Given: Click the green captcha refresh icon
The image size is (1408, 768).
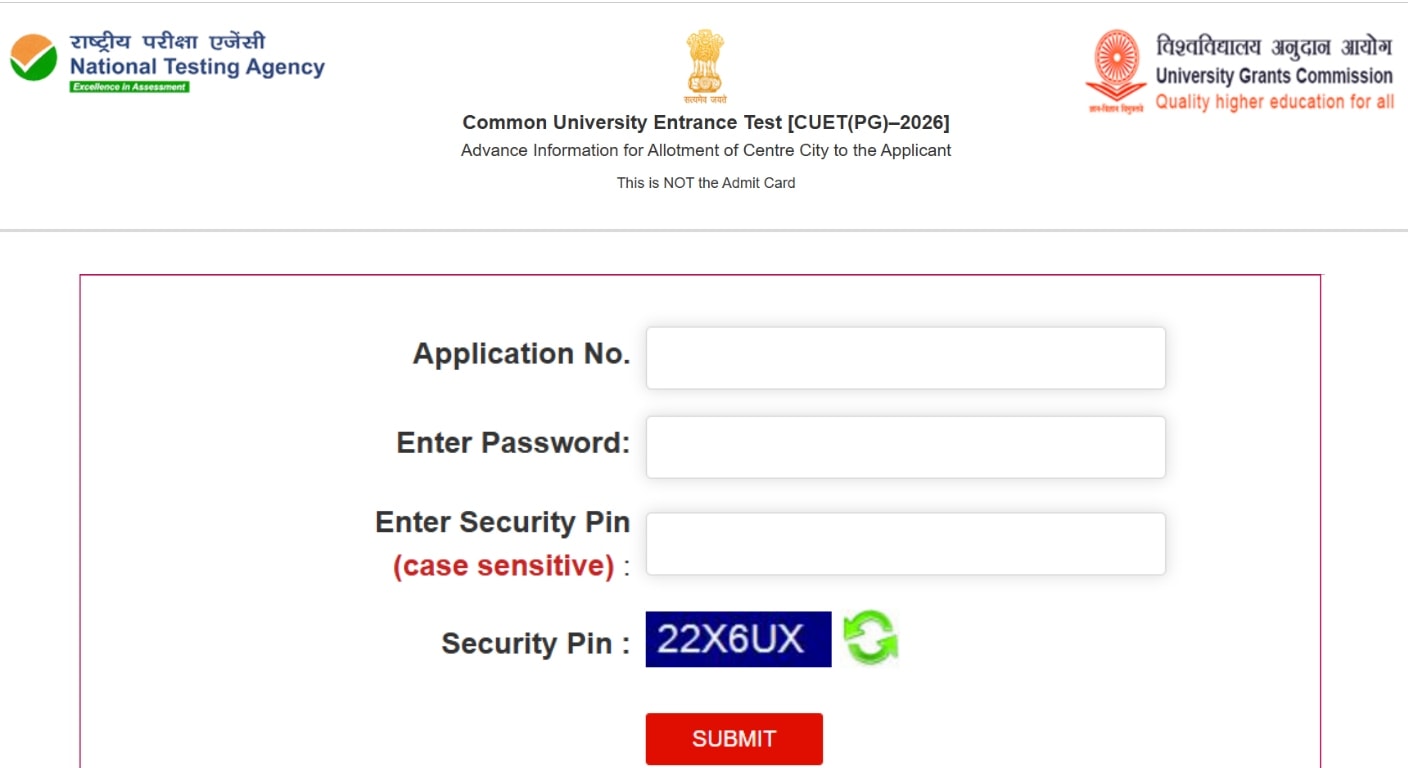Looking at the screenshot, I should pyautogui.click(x=870, y=638).
